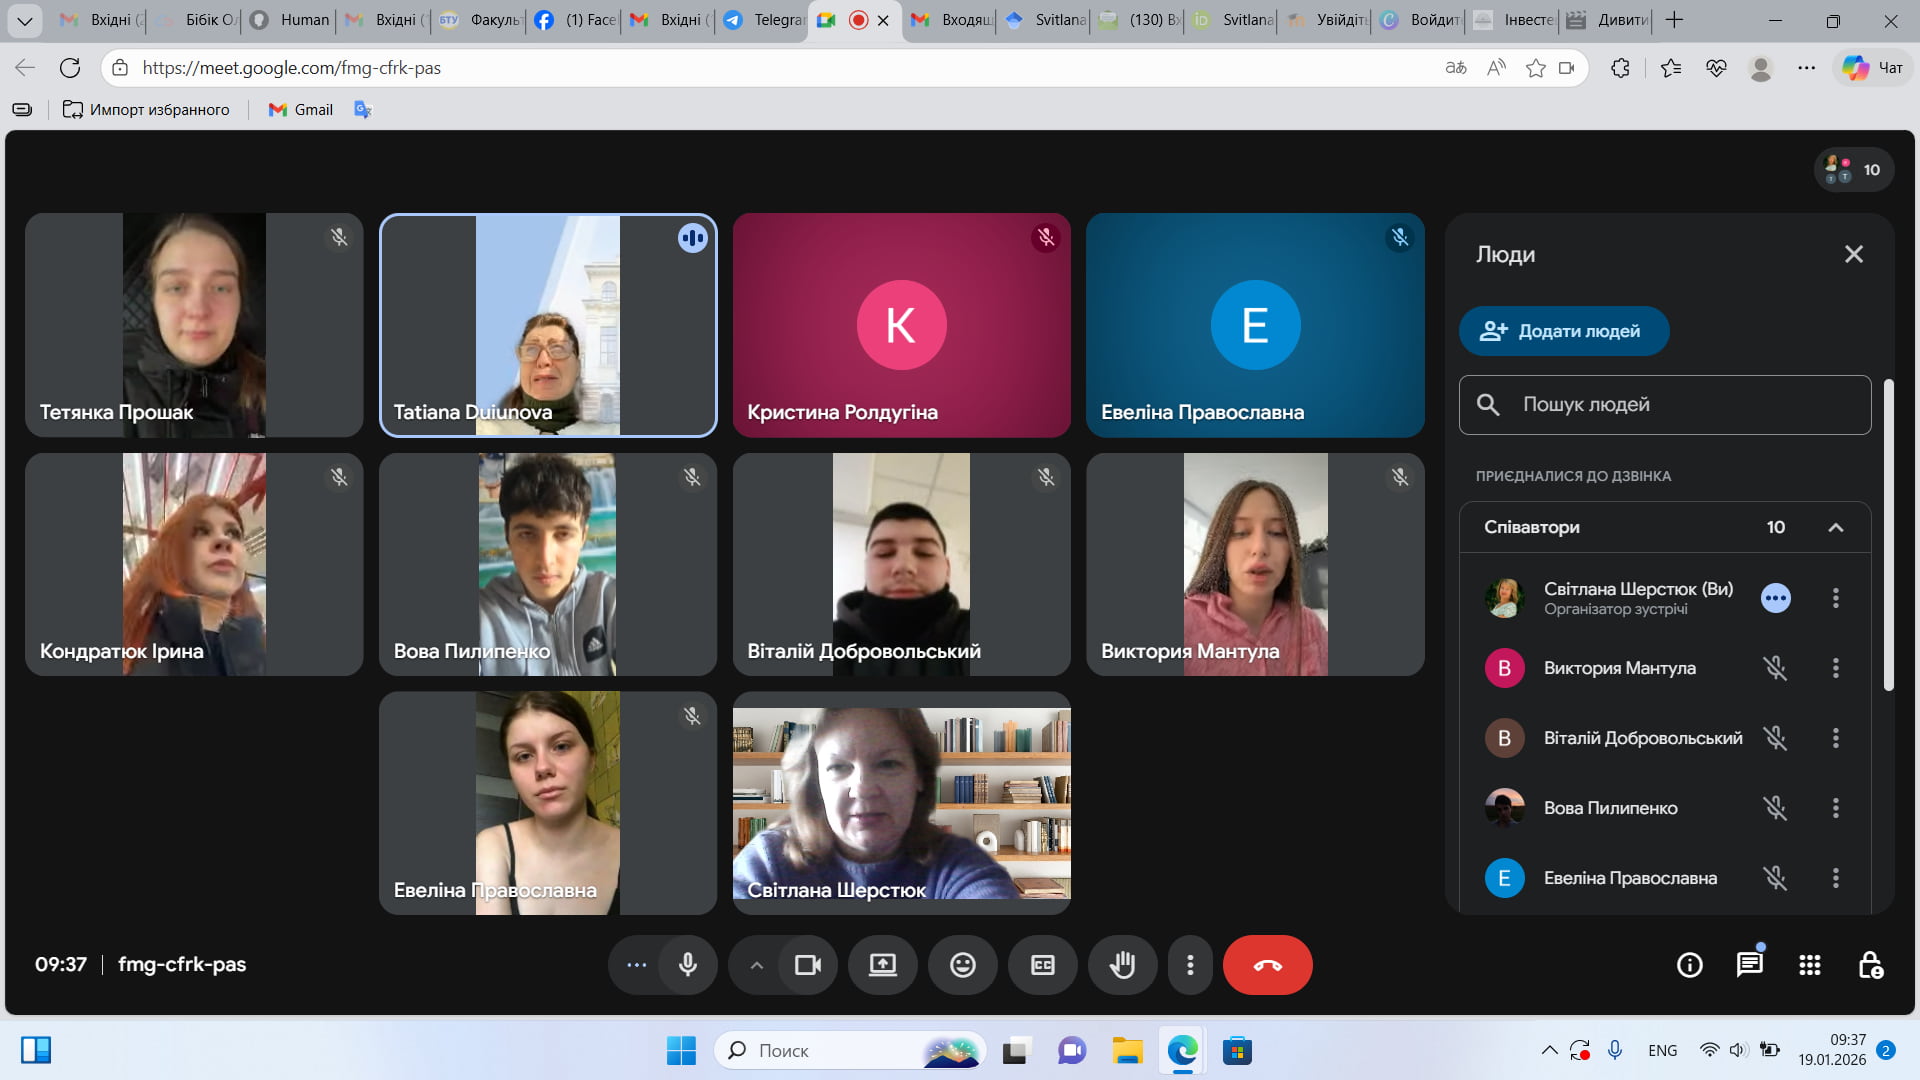Switch to the Telegram browser tab
This screenshot has height=1080, width=1920.
(765, 20)
